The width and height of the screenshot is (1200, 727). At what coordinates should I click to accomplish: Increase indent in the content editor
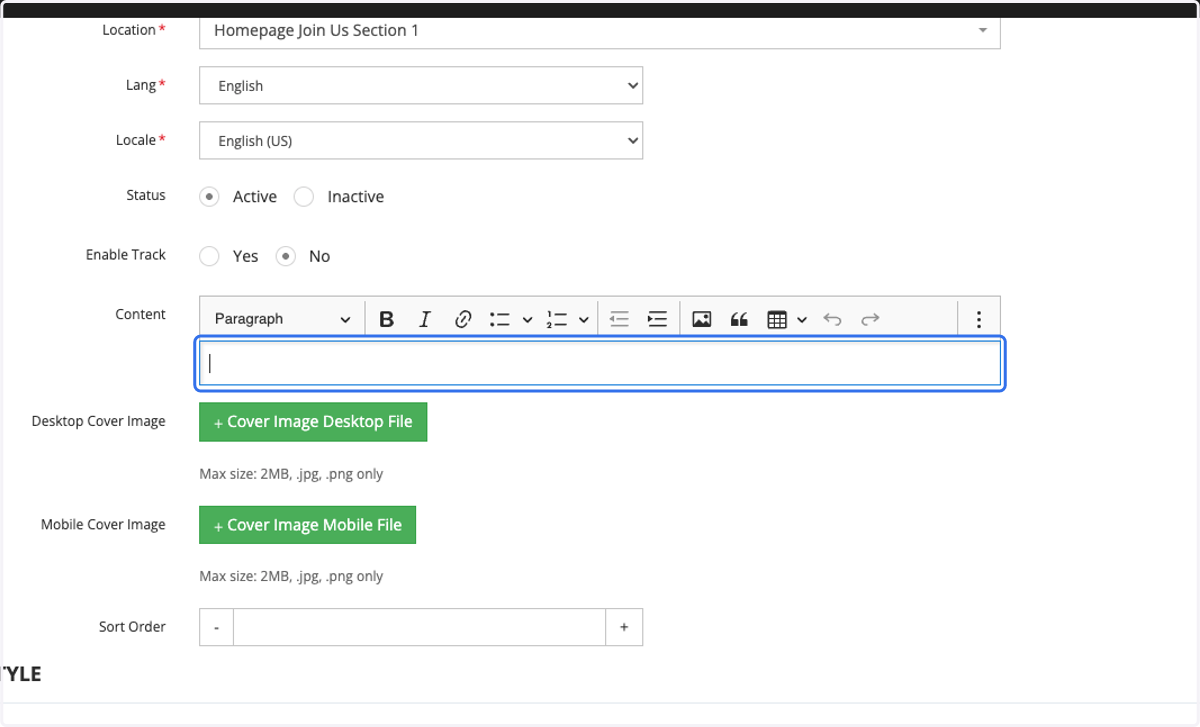pos(657,319)
